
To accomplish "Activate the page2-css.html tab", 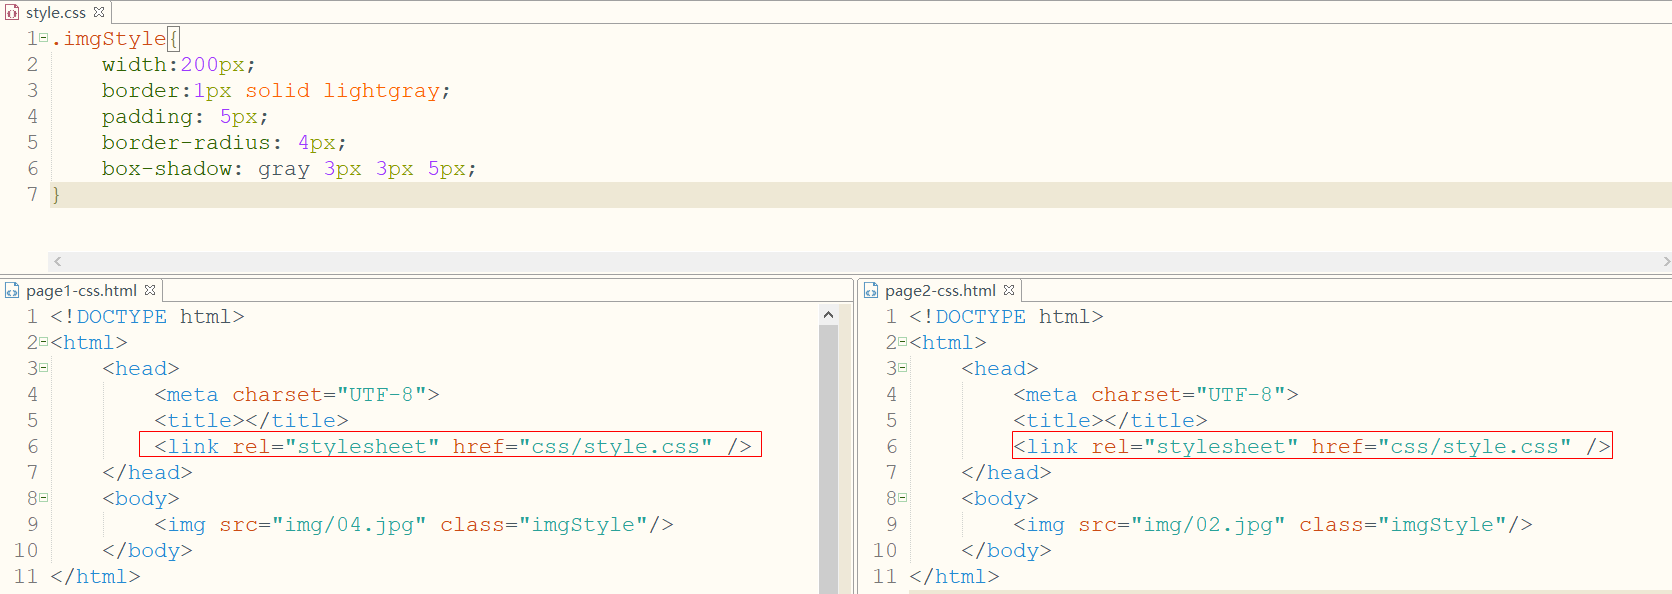I will [939, 291].
